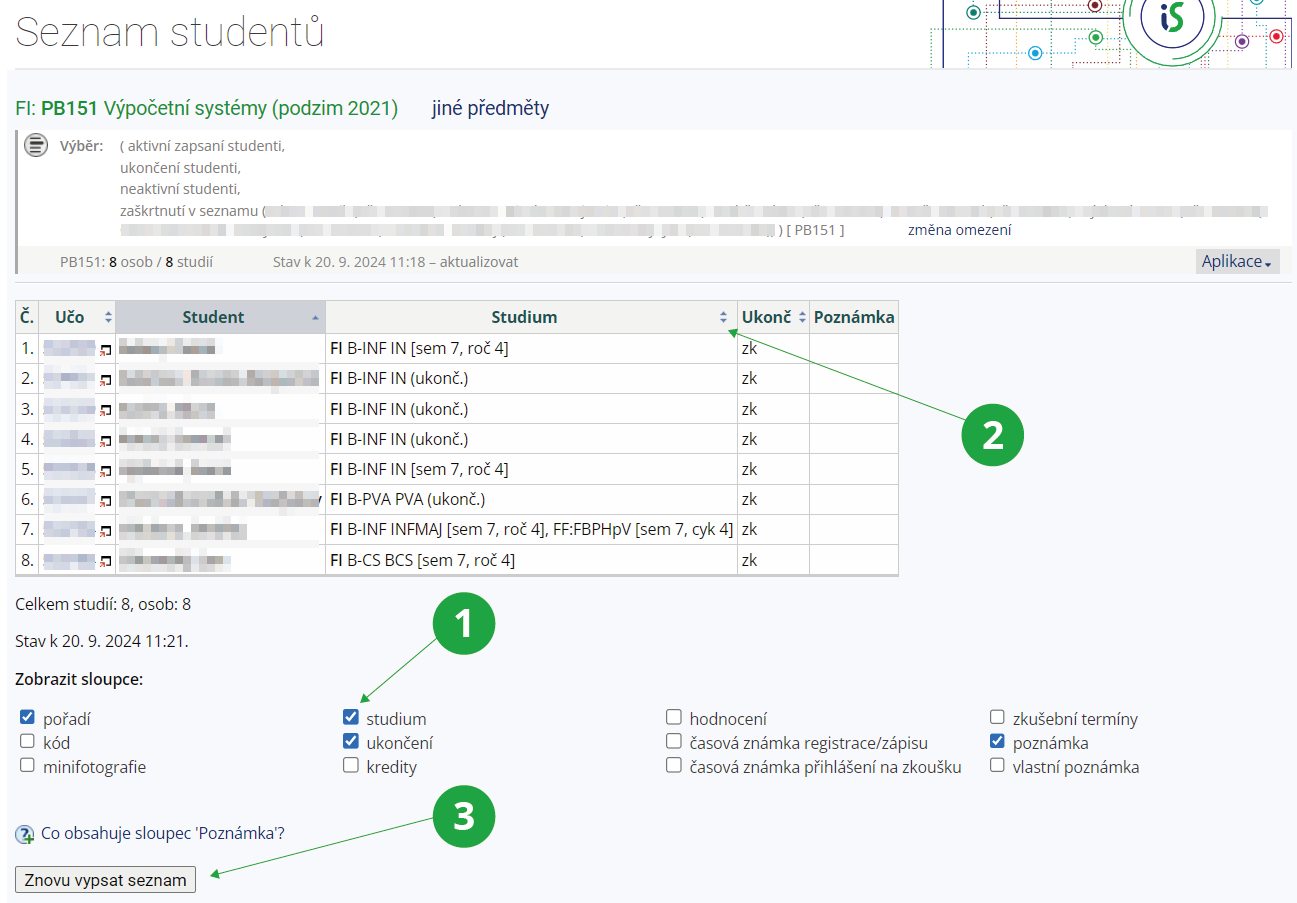Click the help icon beside 'Co obsahuje sloupec'
The image size is (1297, 903).
tap(25, 834)
